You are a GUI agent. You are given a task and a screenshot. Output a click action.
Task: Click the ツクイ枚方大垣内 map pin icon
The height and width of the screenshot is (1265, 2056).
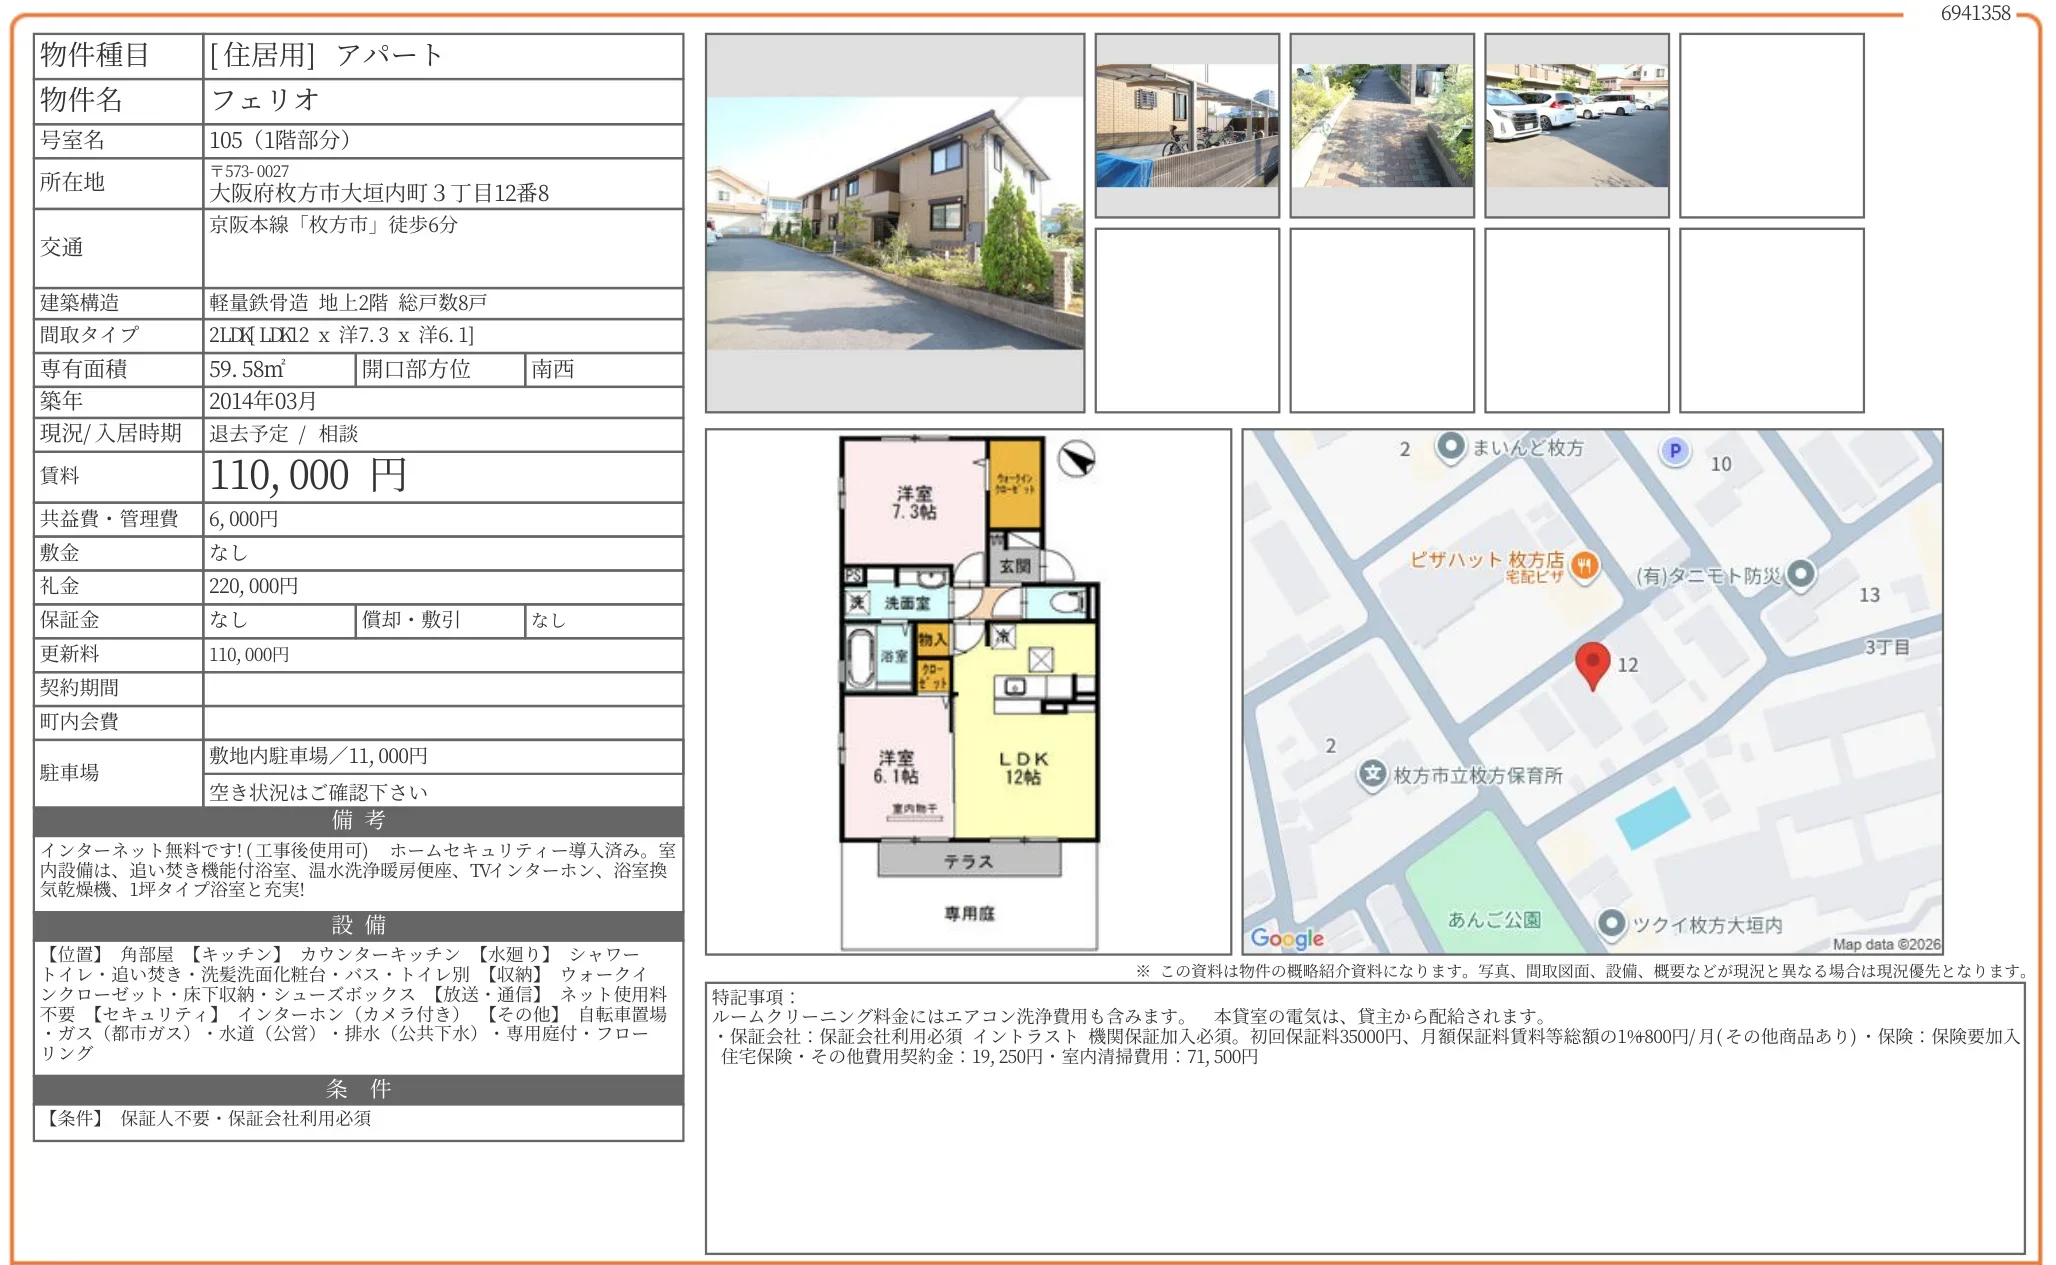pyautogui.click(x=1610, y=923)
